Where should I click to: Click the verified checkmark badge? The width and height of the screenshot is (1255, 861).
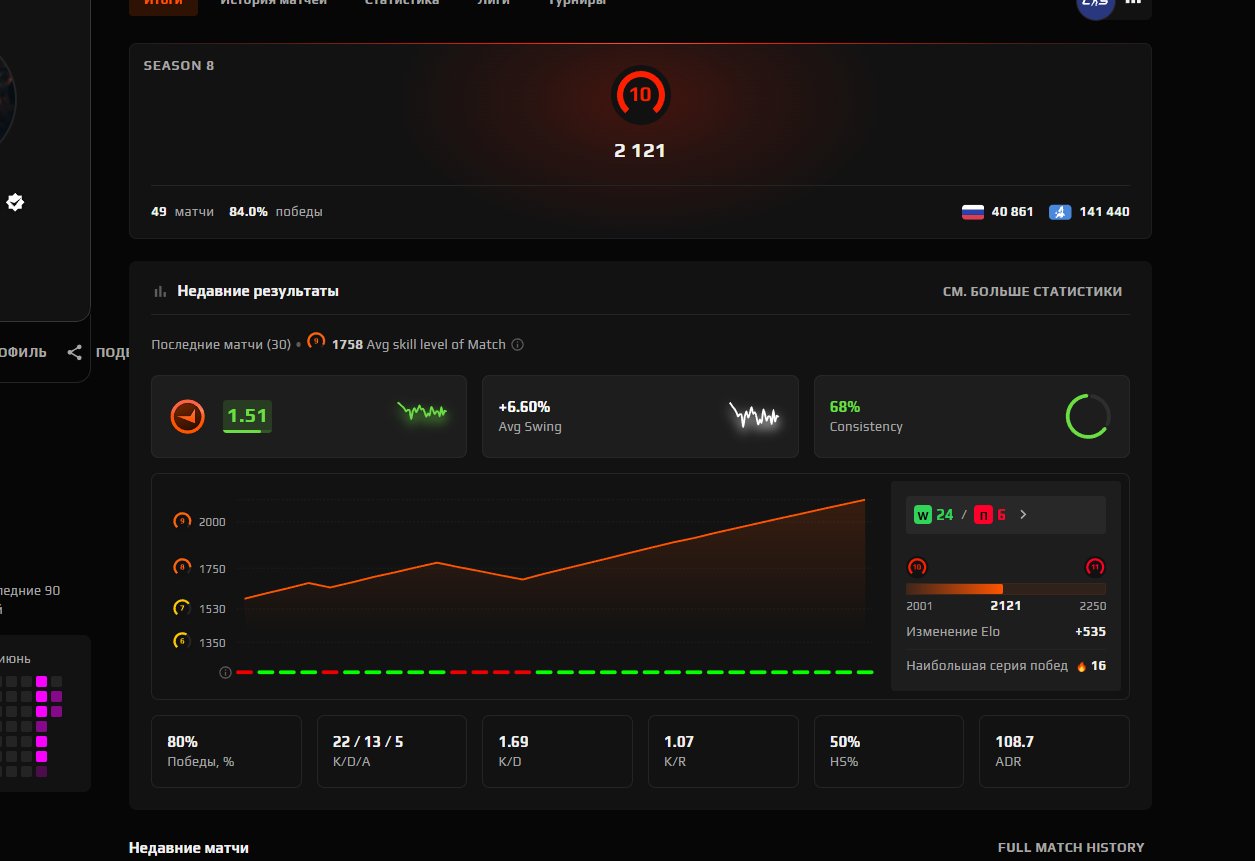pos(15,202)
